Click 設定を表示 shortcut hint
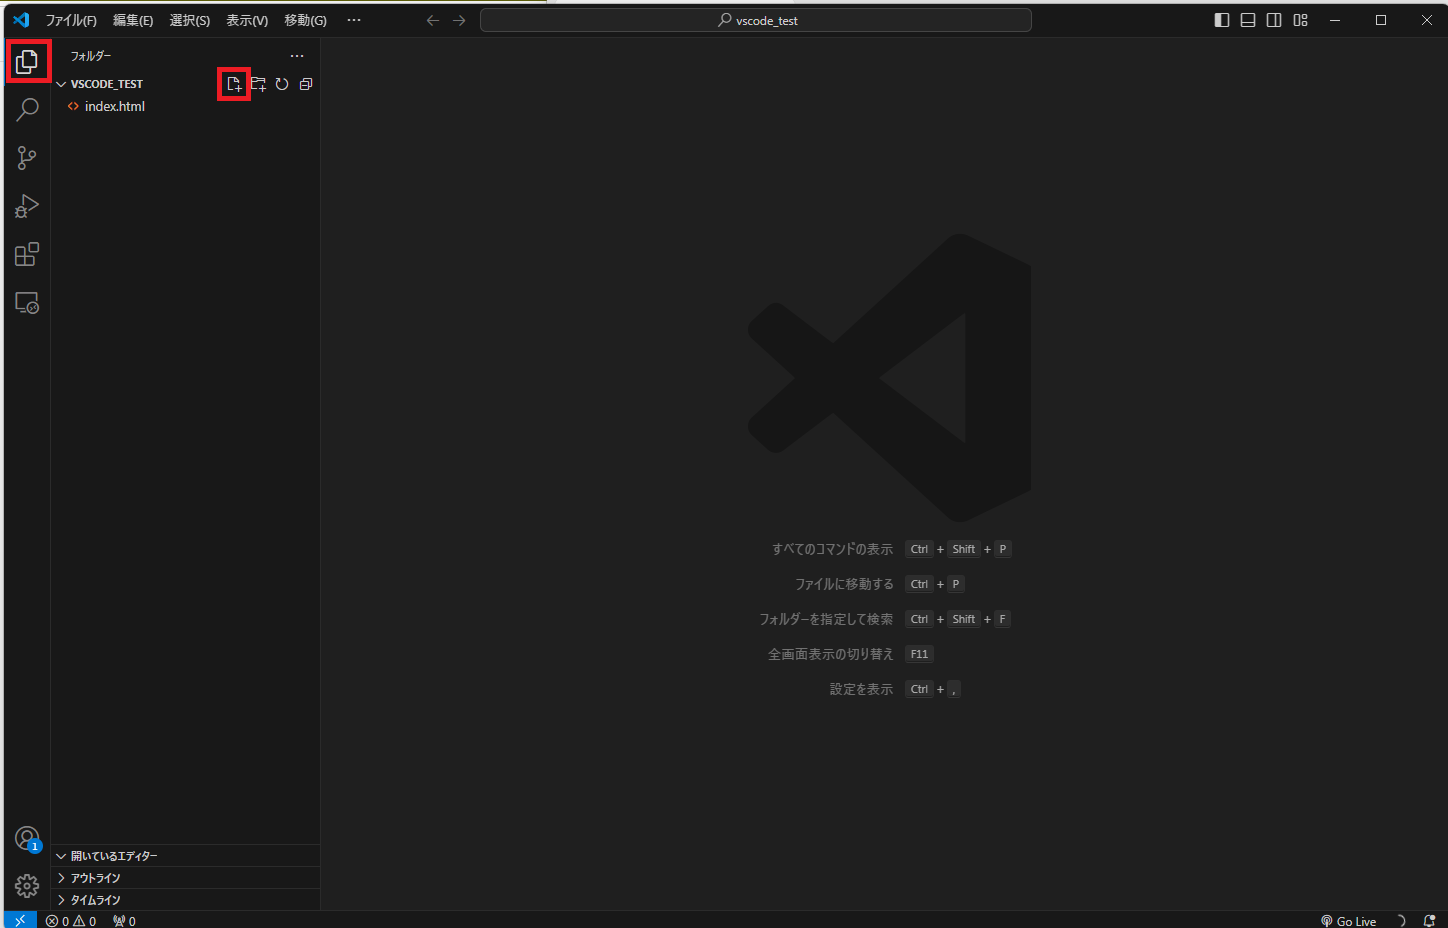Image resolution: width=1448 pixels, height=928 pixels. coord(861,689)
